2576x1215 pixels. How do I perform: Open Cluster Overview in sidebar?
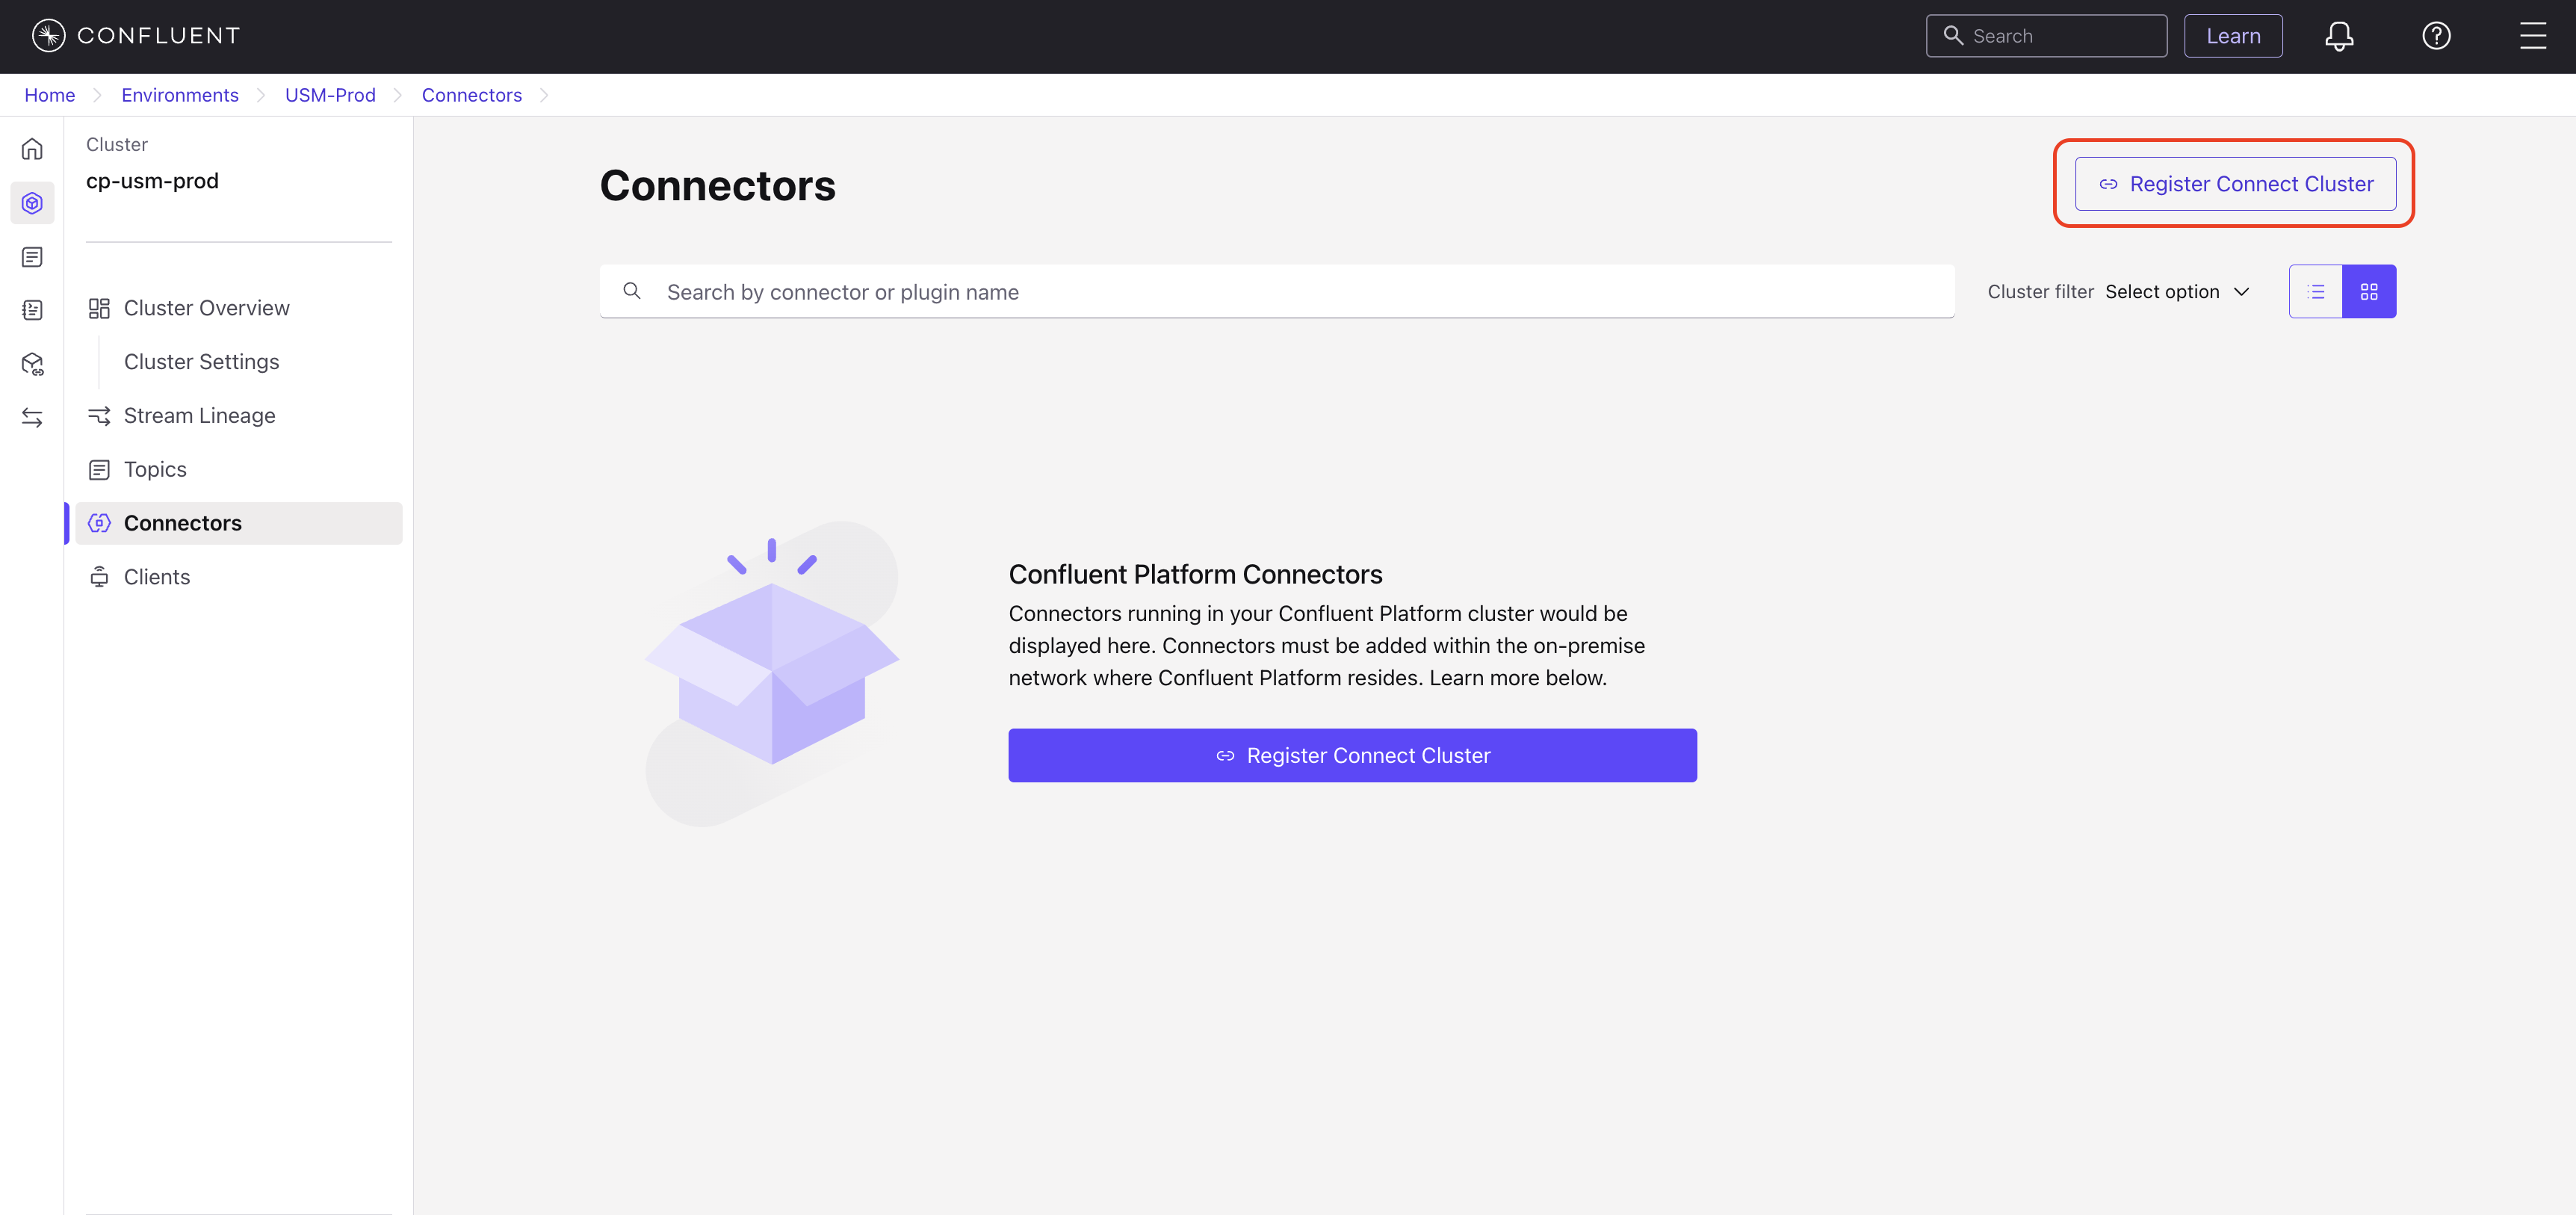[x=206, y=308]
